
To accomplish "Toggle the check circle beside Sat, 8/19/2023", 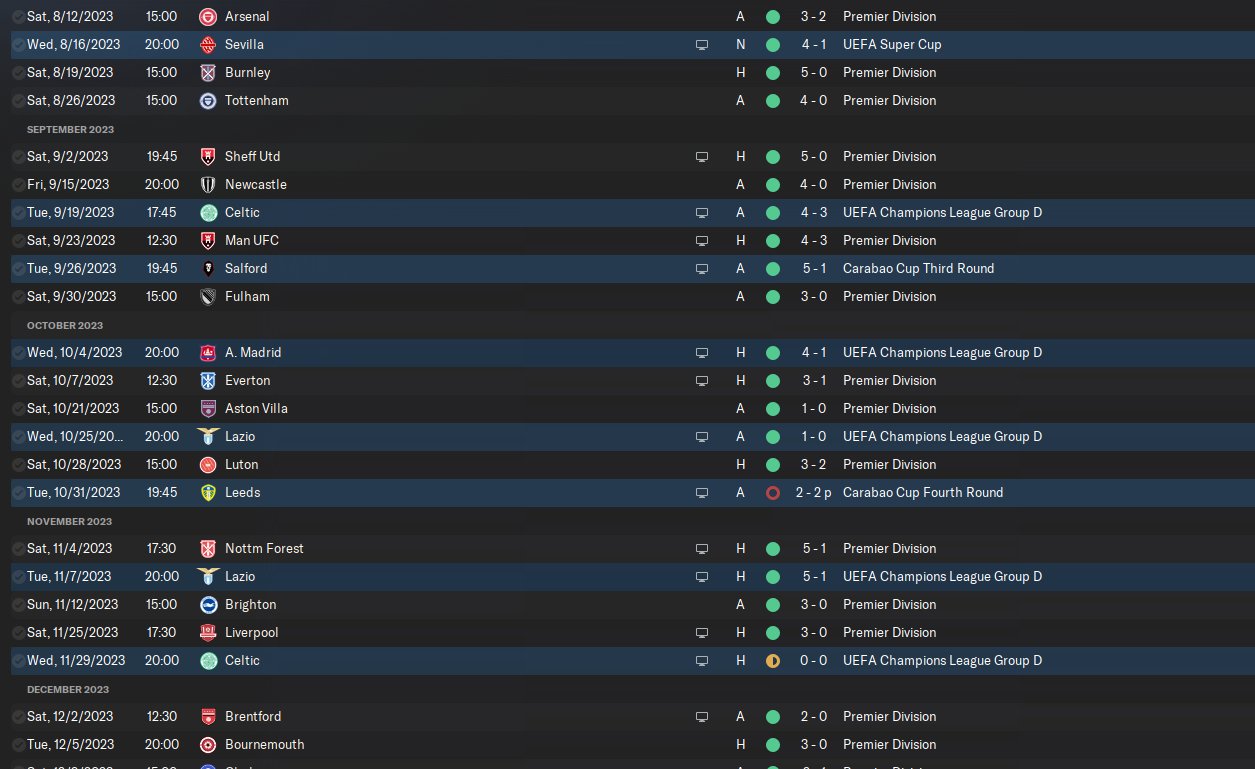I will tap(18, 73).
